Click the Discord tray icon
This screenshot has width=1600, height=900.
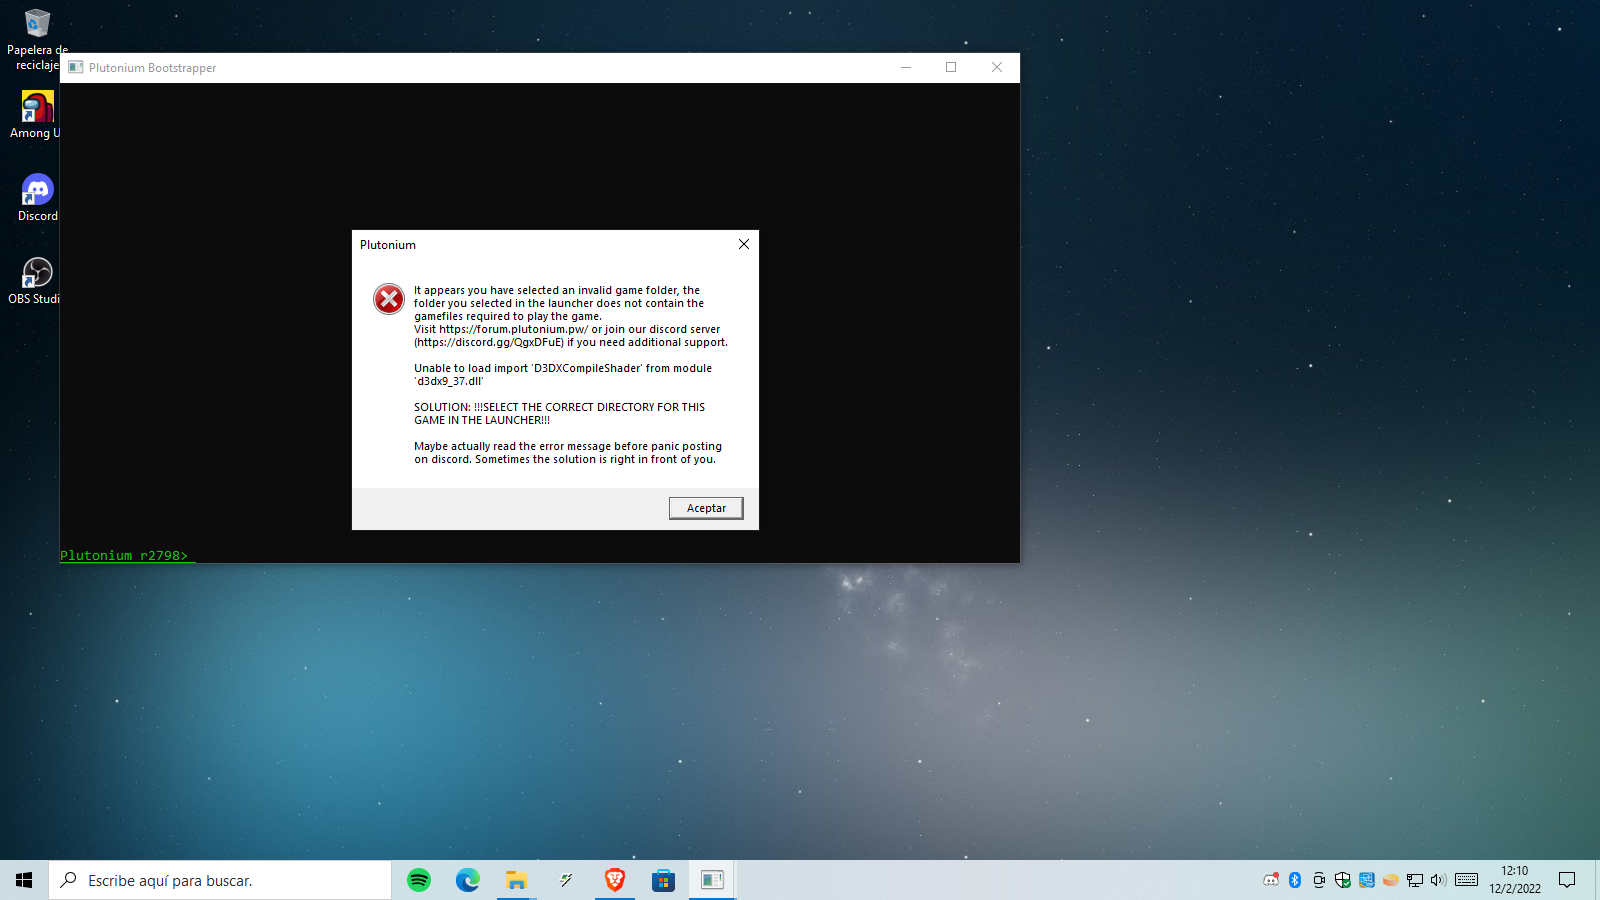[x=1271, y=880]
